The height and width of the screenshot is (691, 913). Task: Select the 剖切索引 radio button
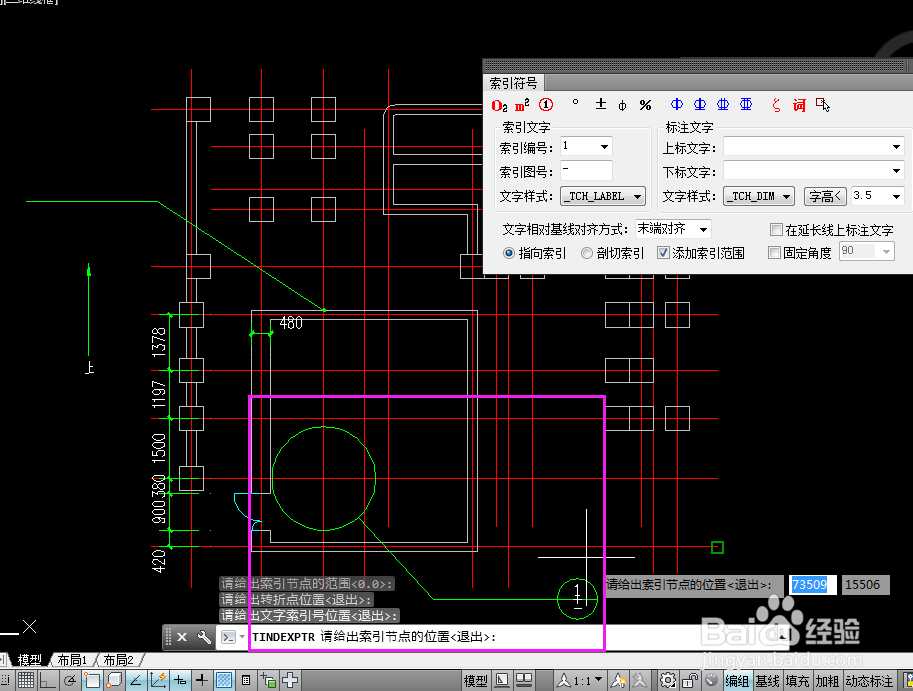click(x=585, y=252)
